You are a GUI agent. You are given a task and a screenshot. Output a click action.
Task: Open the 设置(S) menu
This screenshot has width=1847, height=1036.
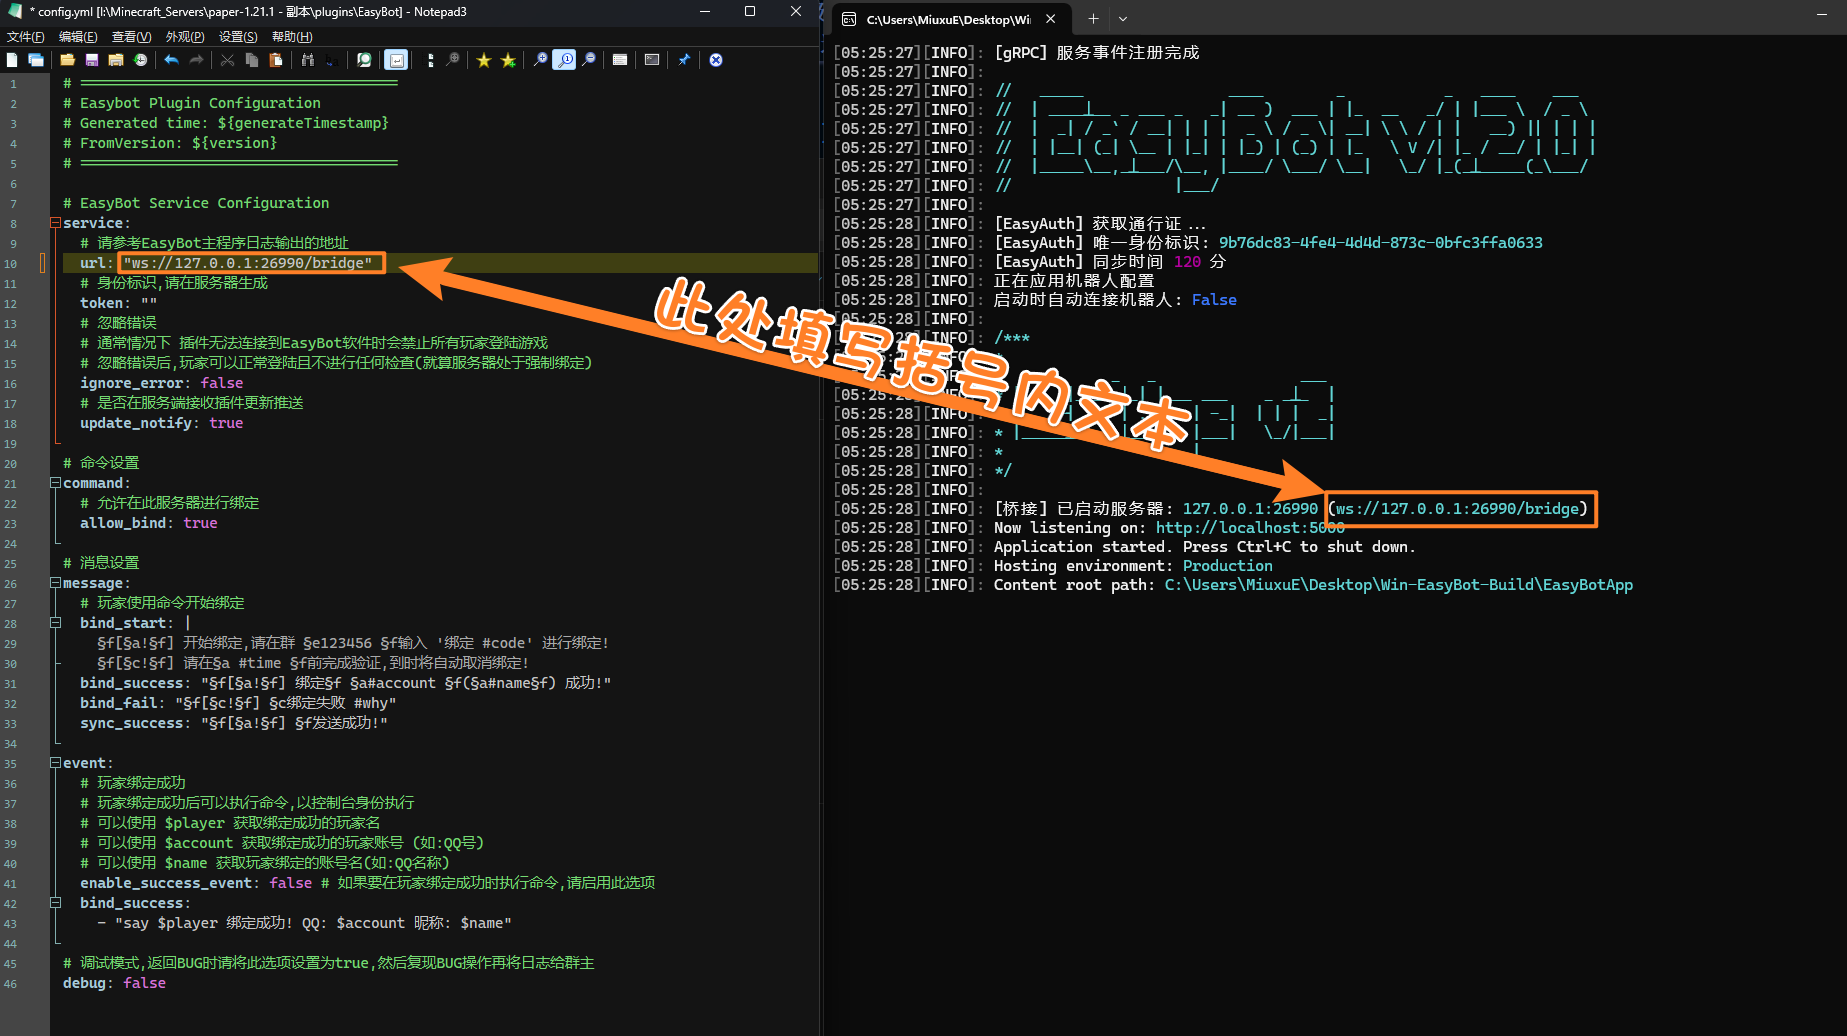(238, 36)
